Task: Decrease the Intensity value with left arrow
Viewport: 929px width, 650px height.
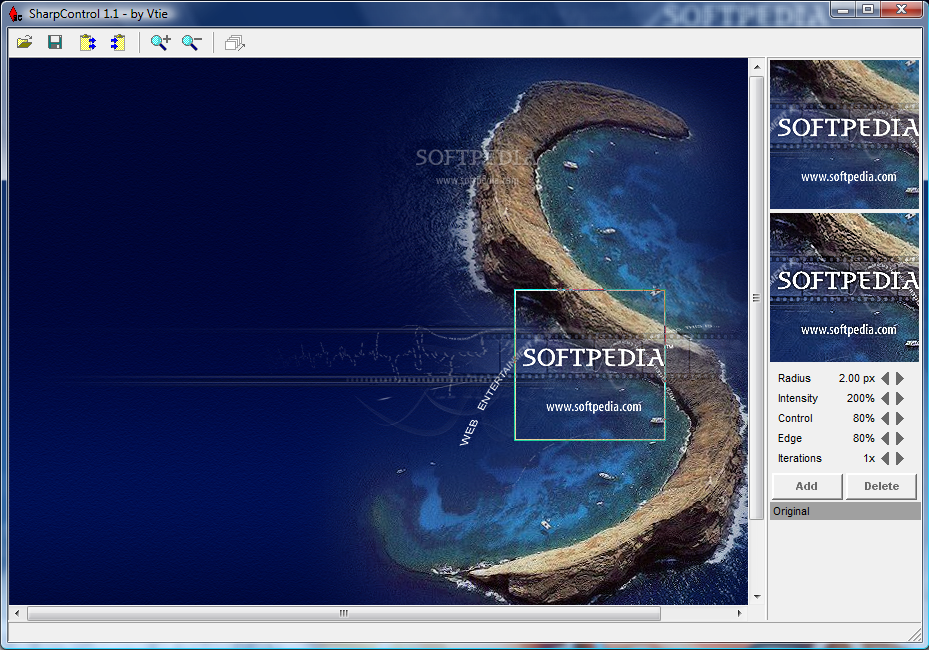Action: click(885, 398)
